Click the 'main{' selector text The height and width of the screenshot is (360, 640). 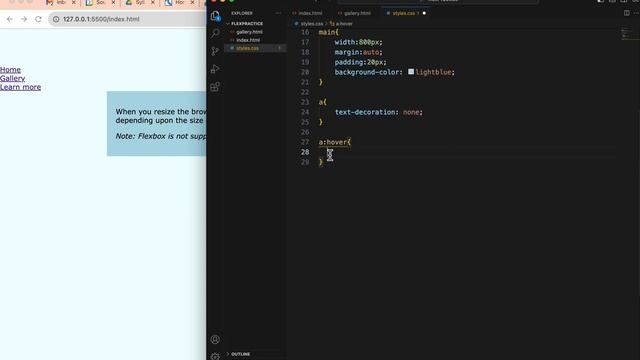click(x=328, y=32)
